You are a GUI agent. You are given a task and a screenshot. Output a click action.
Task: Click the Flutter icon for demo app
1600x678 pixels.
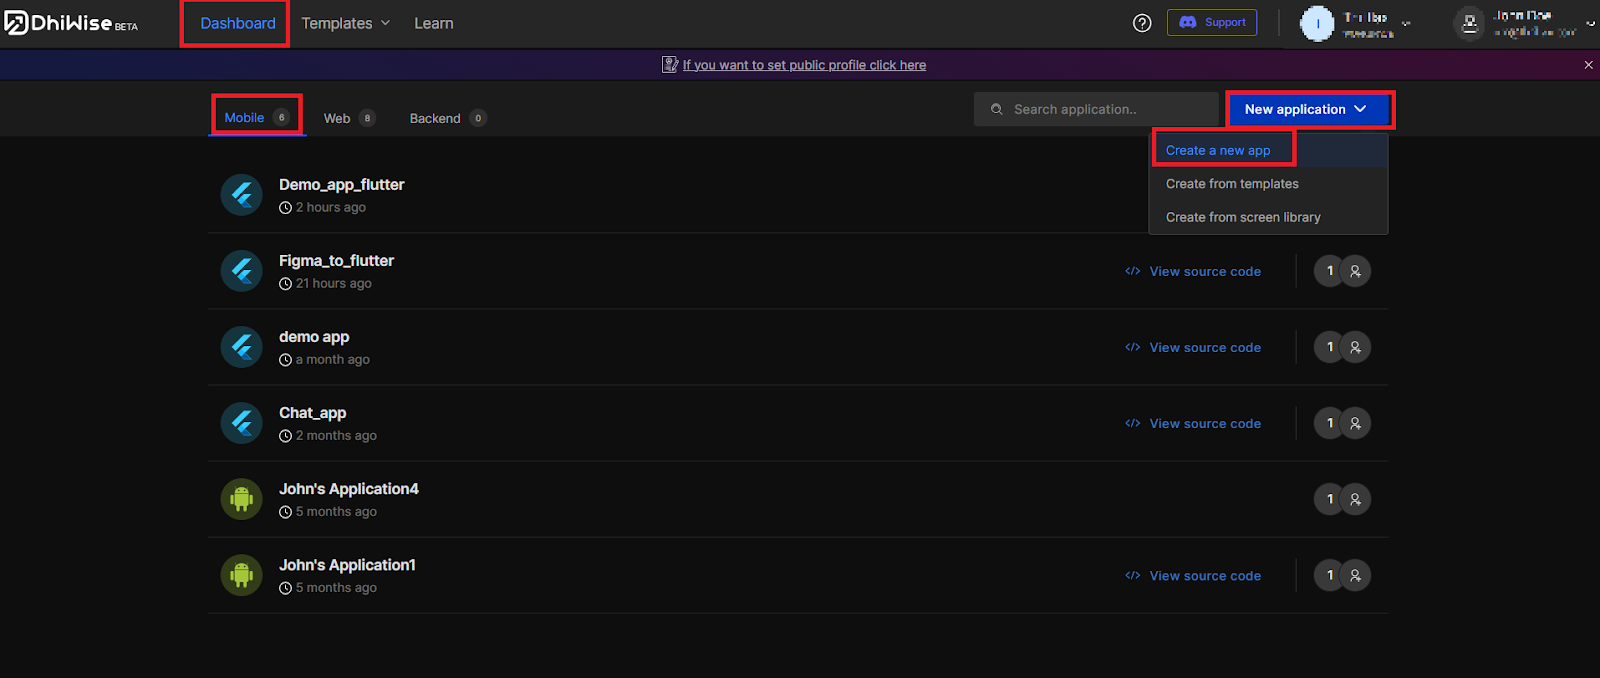click(241, 347)
